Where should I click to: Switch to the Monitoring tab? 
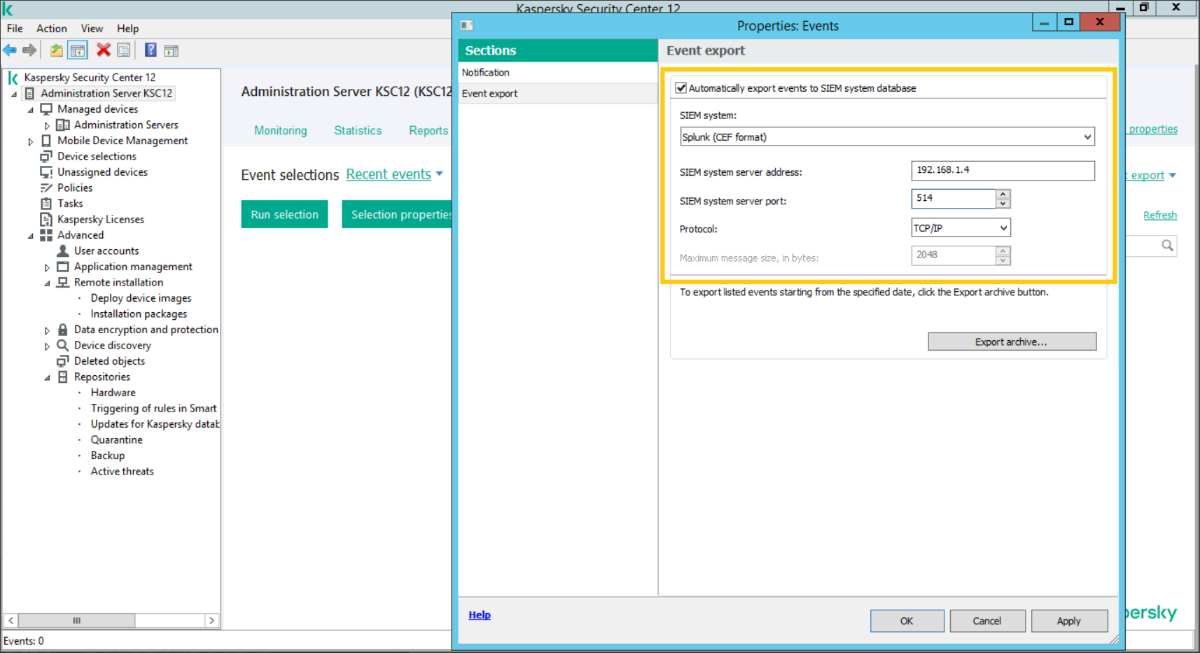point(281,130)
